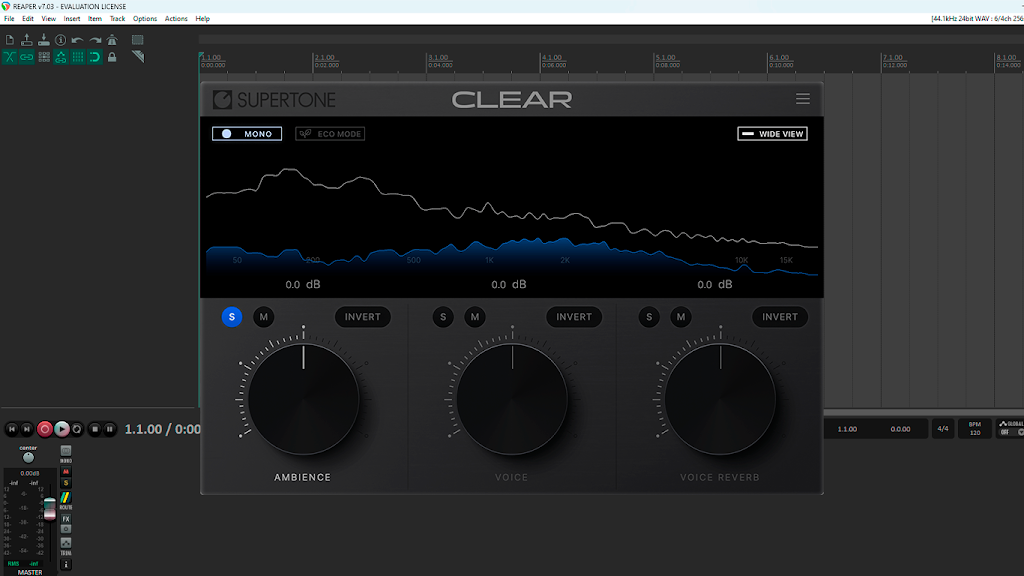Open the Options menu
The width and height of the screenshot is (1024, 576).
point(145,19)
